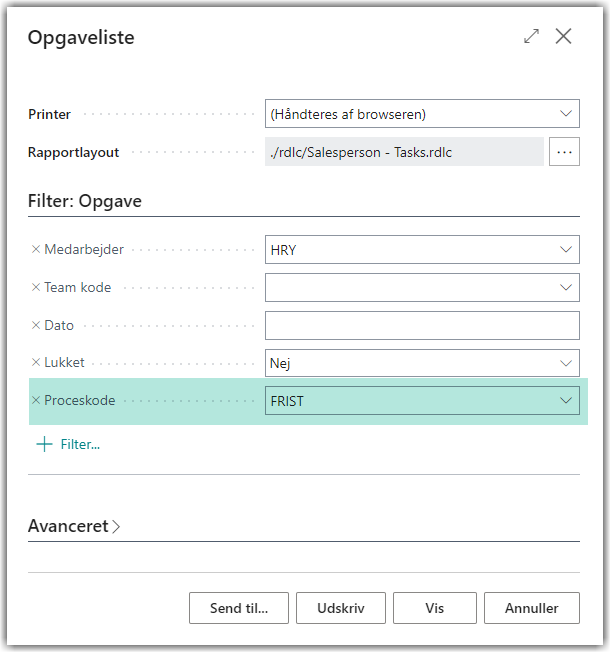Click into the Dato input field
This screenshot has width=611, height=653.
[421, 326]
